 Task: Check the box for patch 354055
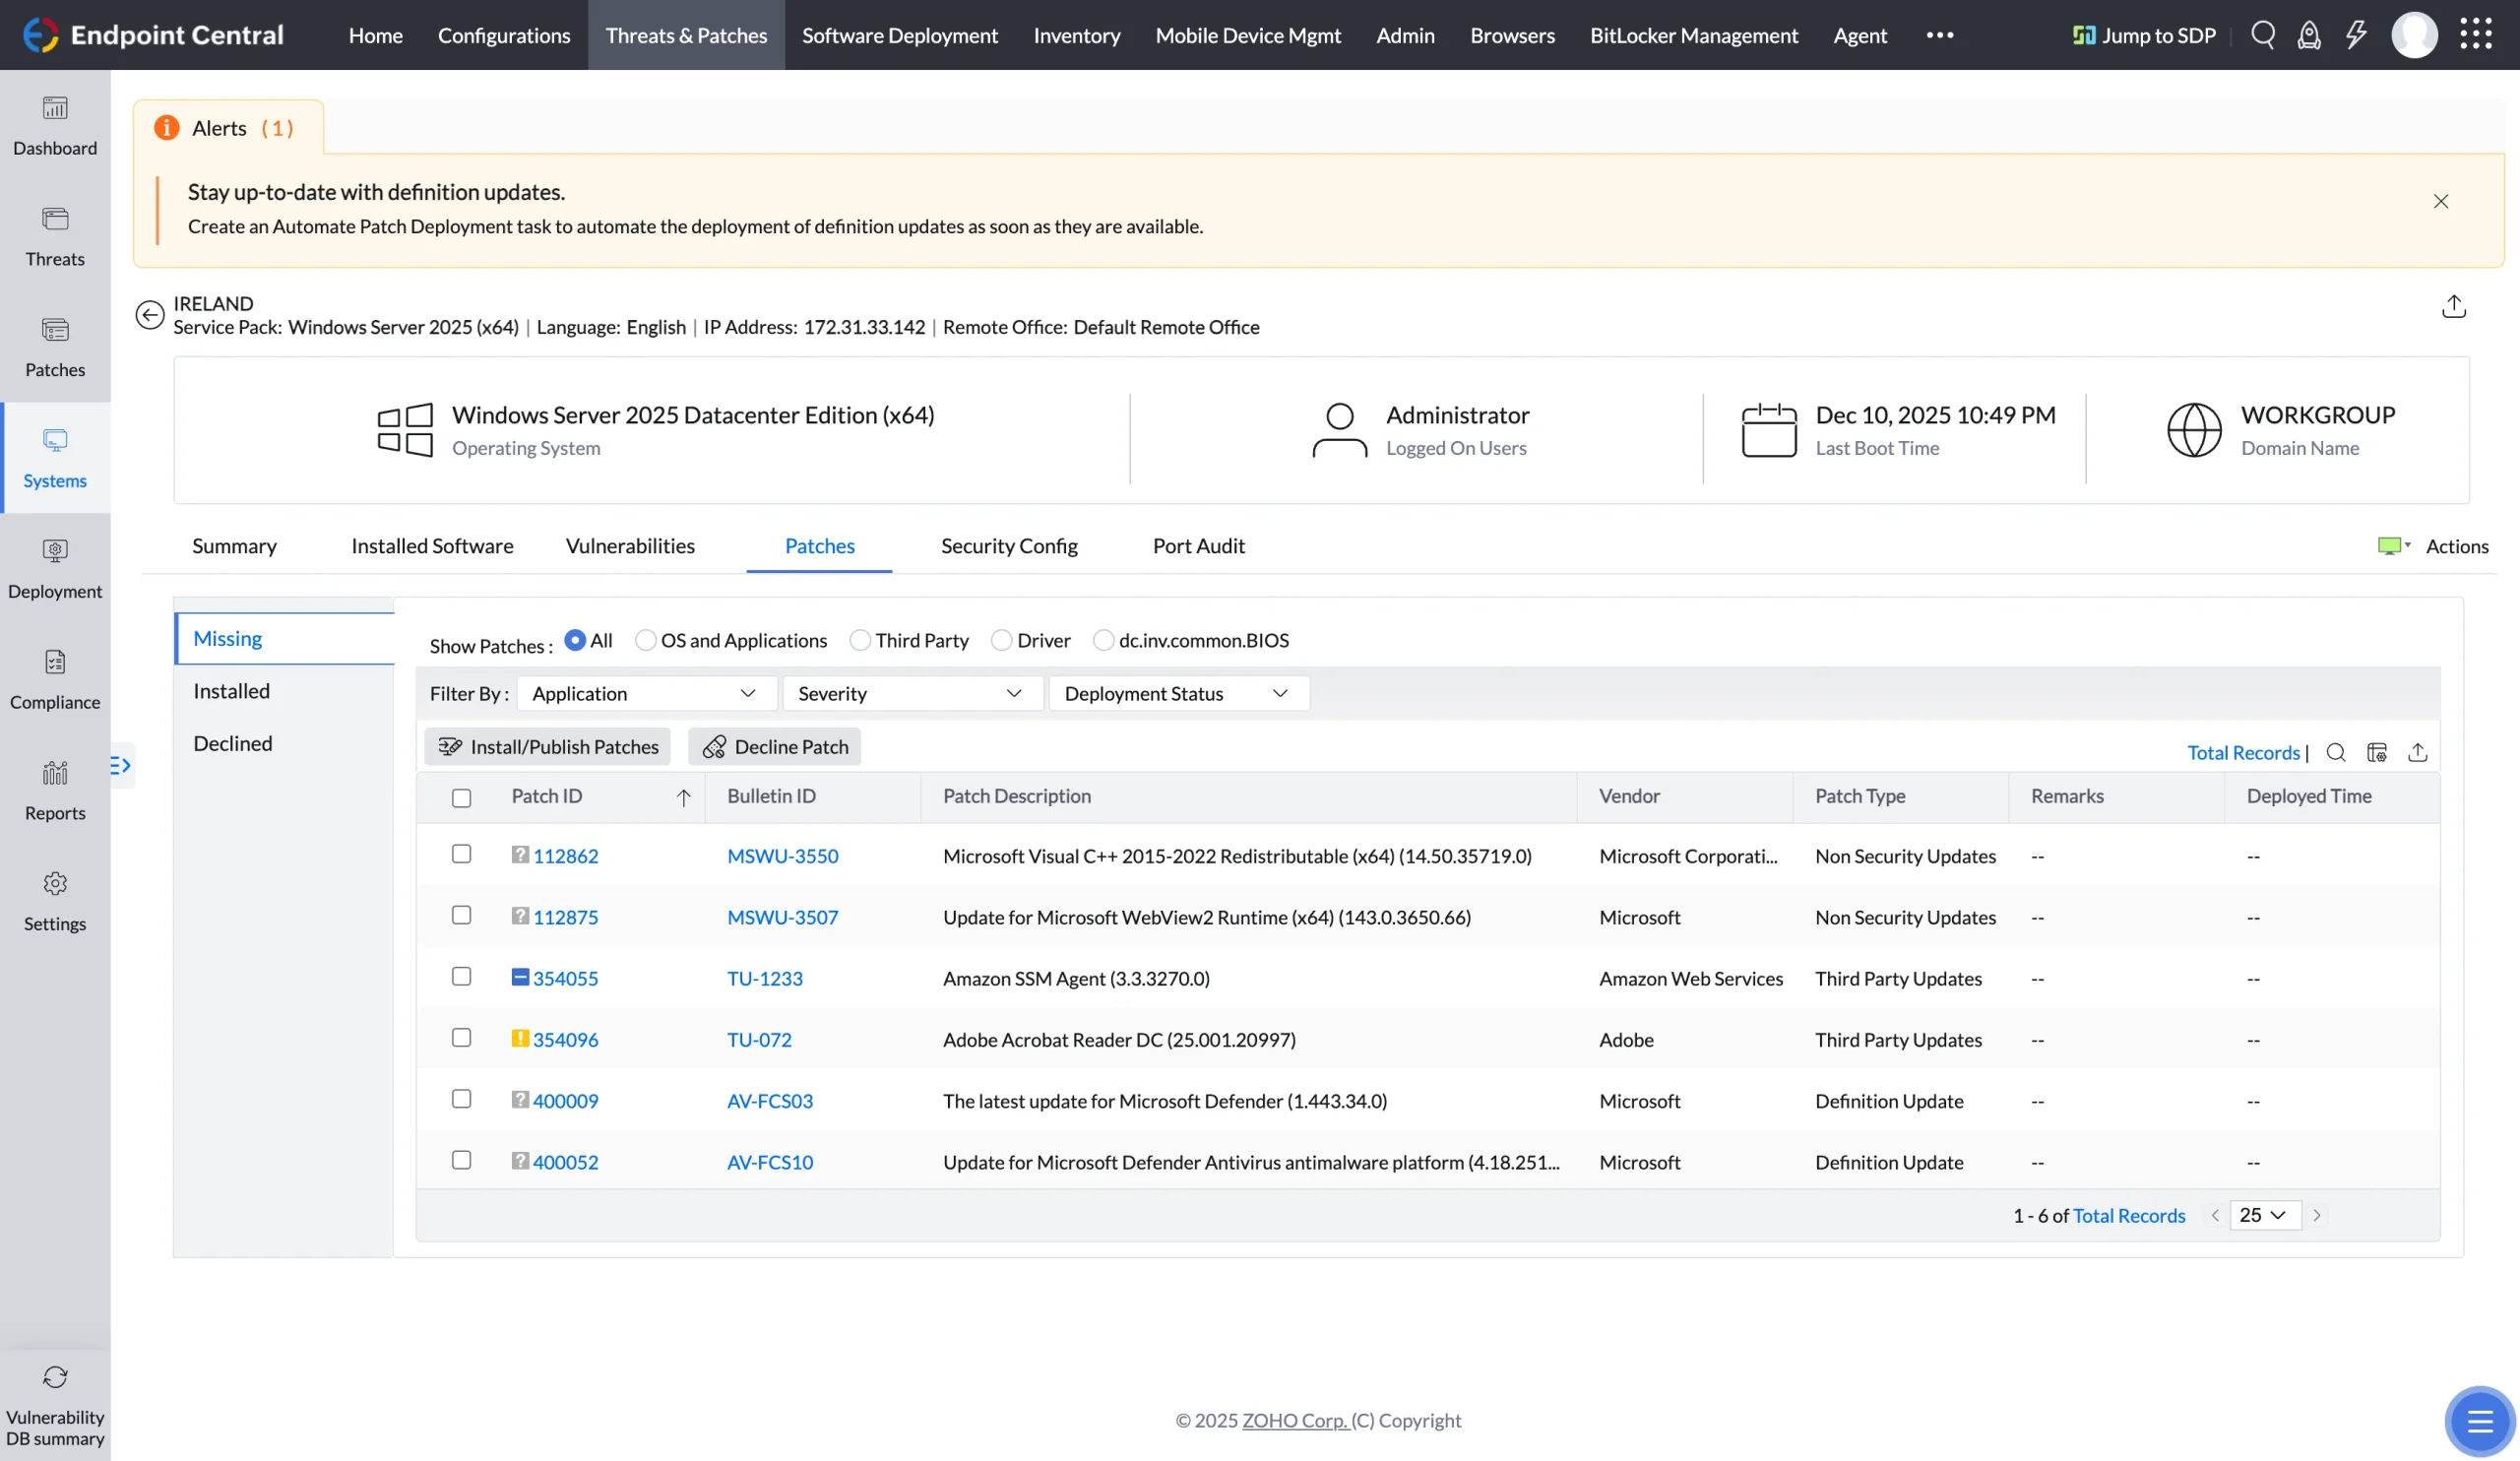[461, 976]
